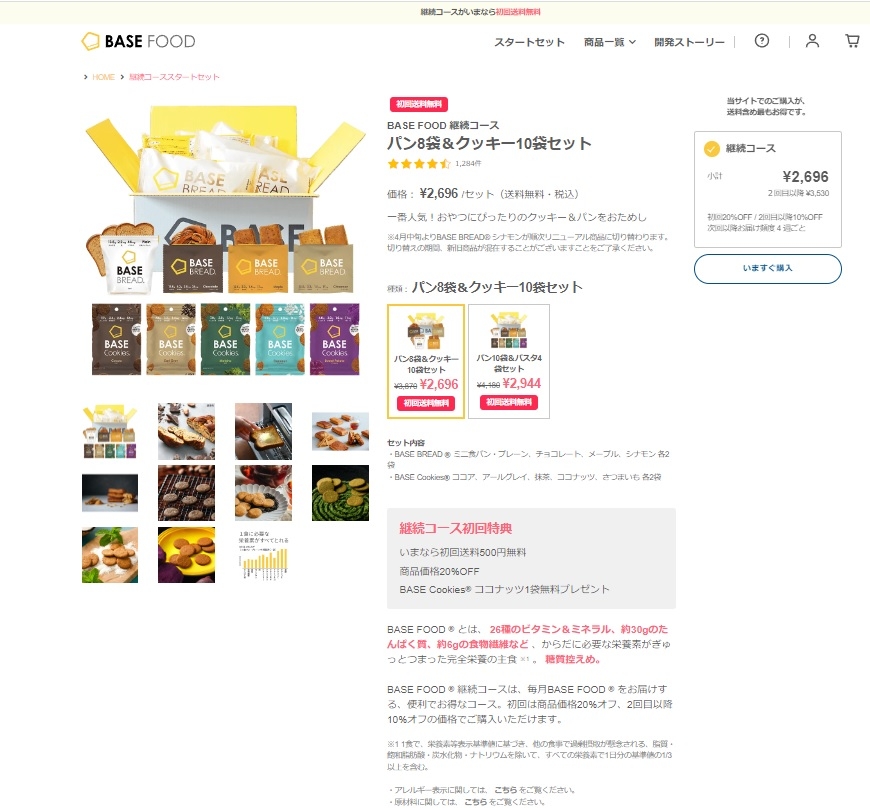Open the こちら allergy information link
Image resolution: width=870 pixels, height=808 pixels.
pyautogui.click(x=505, y=790)
